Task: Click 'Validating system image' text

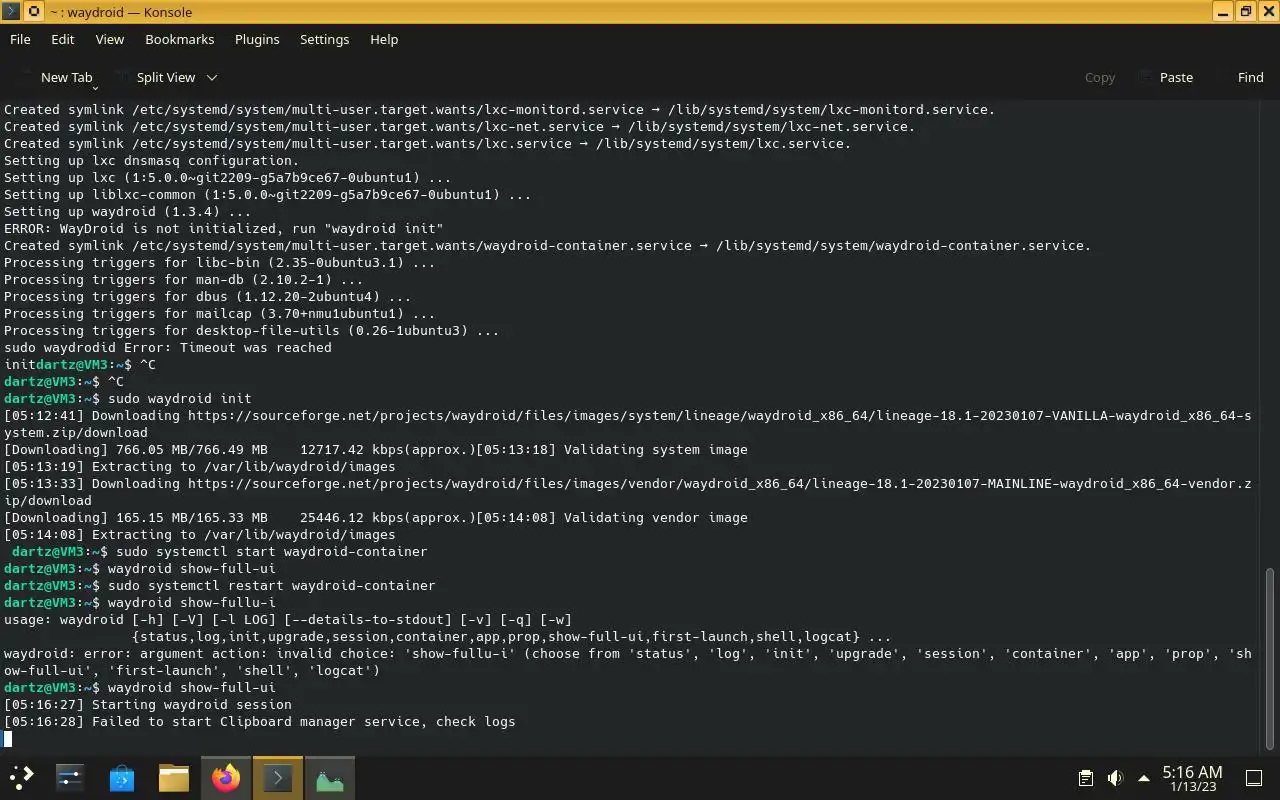Action: click(656, 449)
